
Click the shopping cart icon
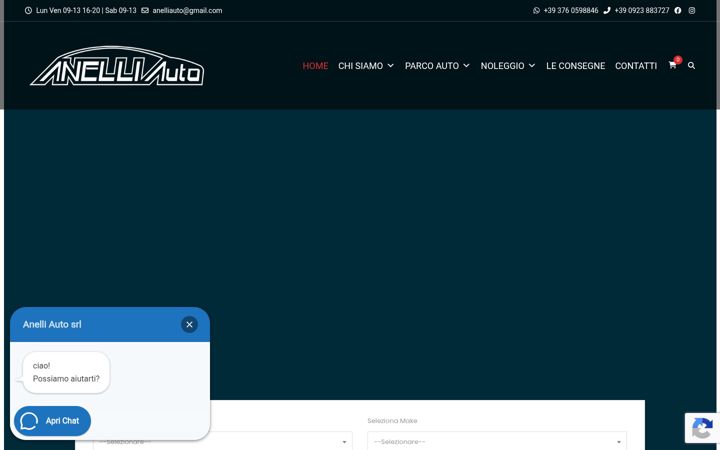tap(672, 66)
